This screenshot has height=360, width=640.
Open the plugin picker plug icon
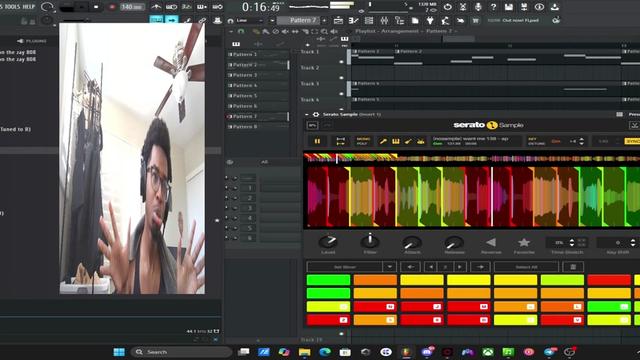[430, 20]
